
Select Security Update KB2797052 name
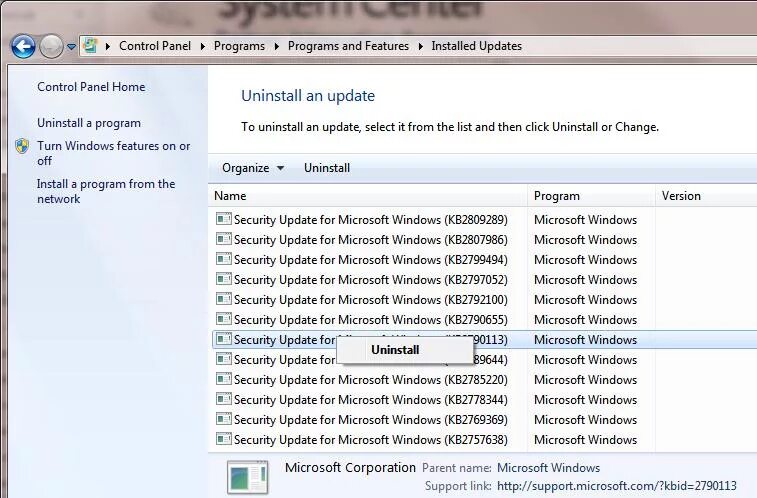pyautogui.click(x=371, y=280)
